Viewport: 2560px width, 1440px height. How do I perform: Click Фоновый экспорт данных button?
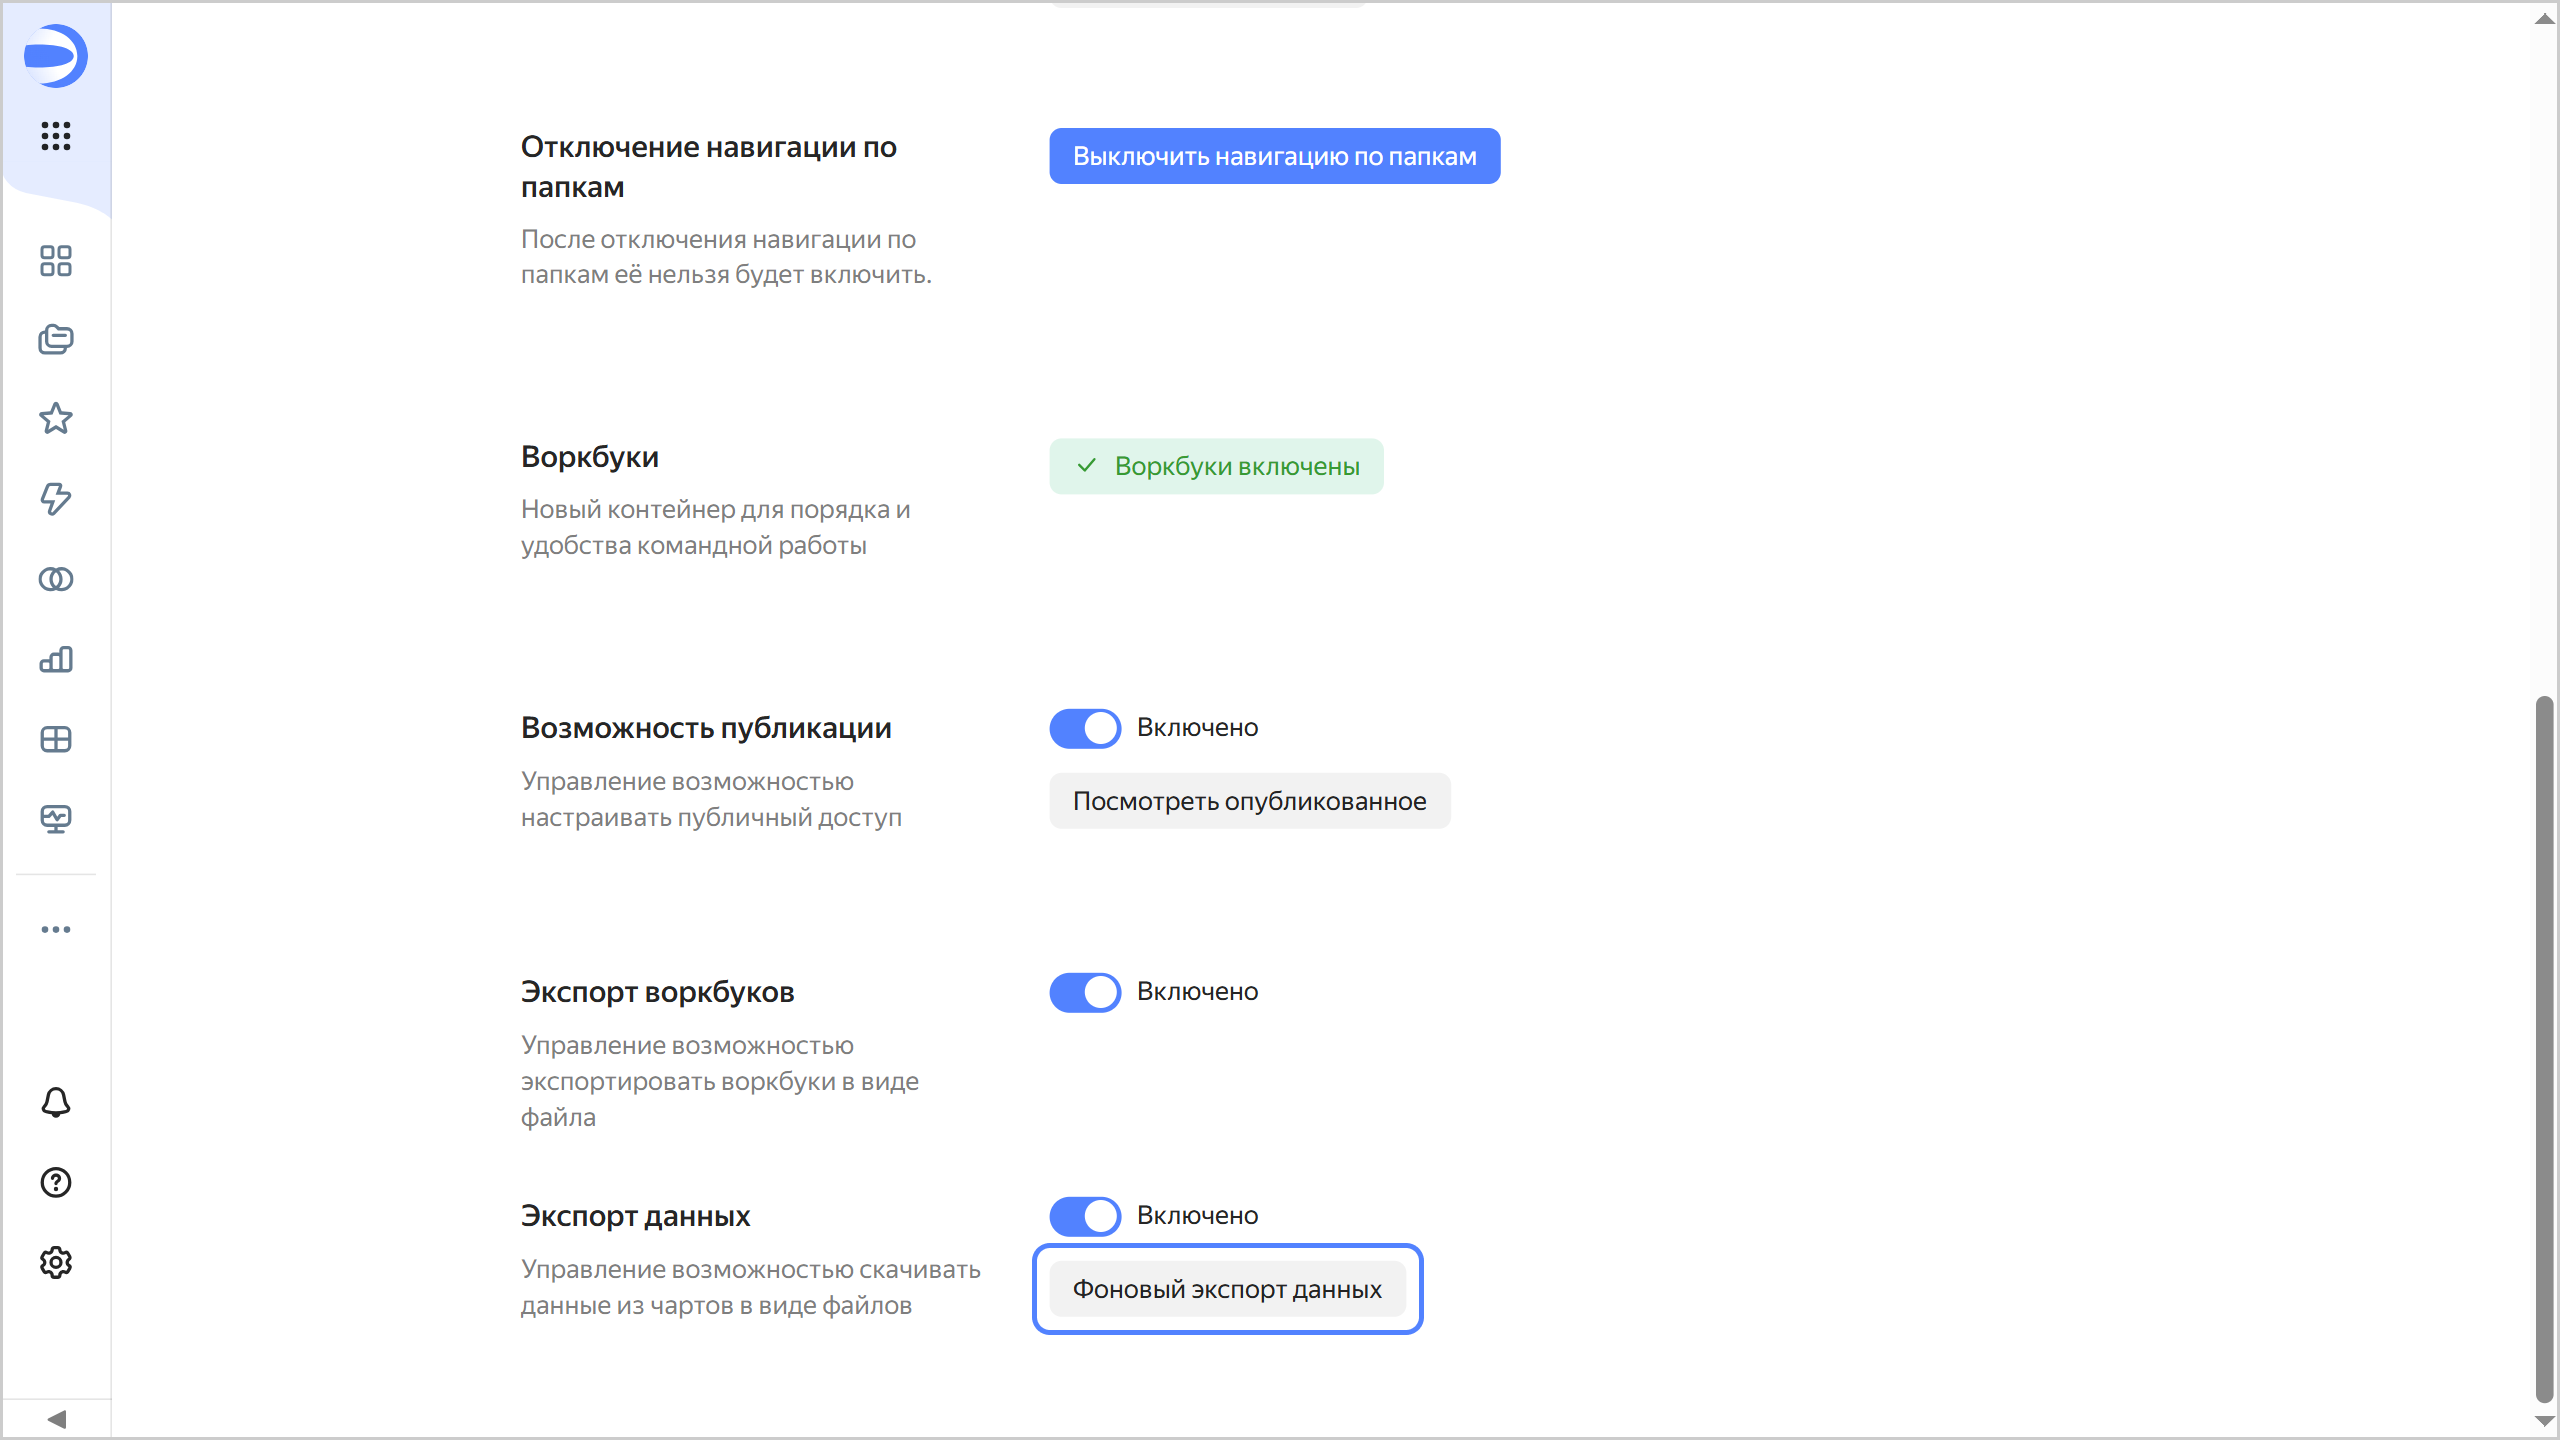pos(1227,1289)
